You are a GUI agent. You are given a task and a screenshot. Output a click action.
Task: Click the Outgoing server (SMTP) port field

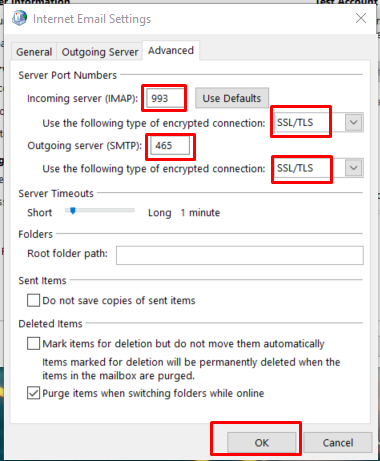click(170, 145)
